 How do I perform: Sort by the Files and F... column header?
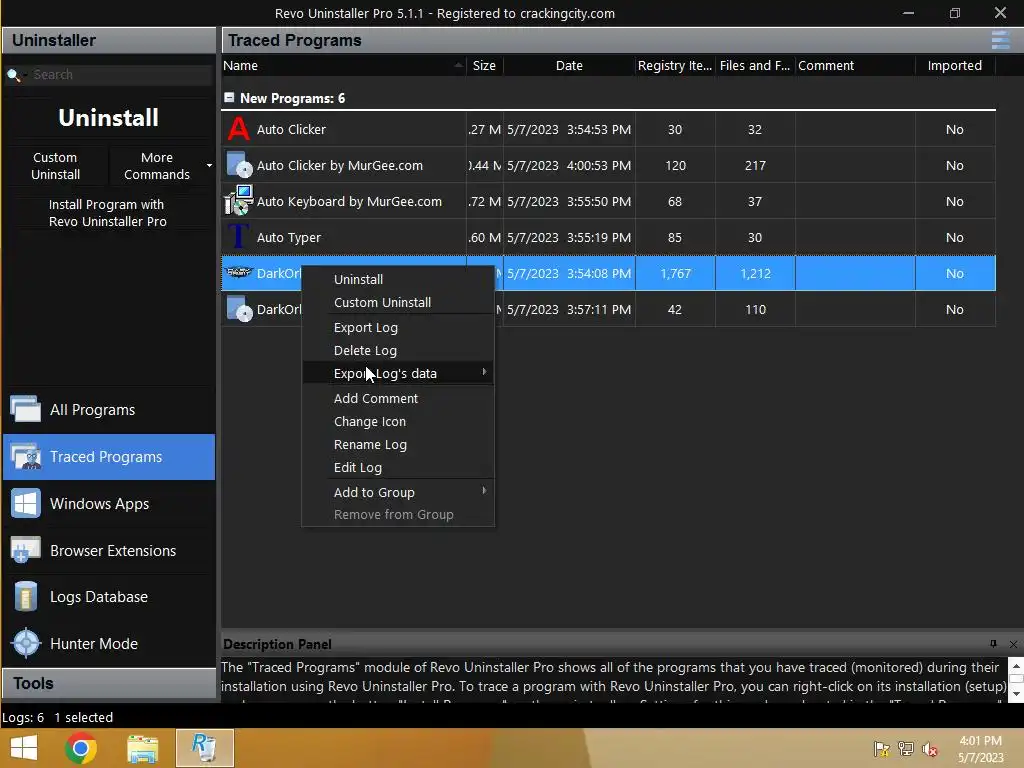754,65
